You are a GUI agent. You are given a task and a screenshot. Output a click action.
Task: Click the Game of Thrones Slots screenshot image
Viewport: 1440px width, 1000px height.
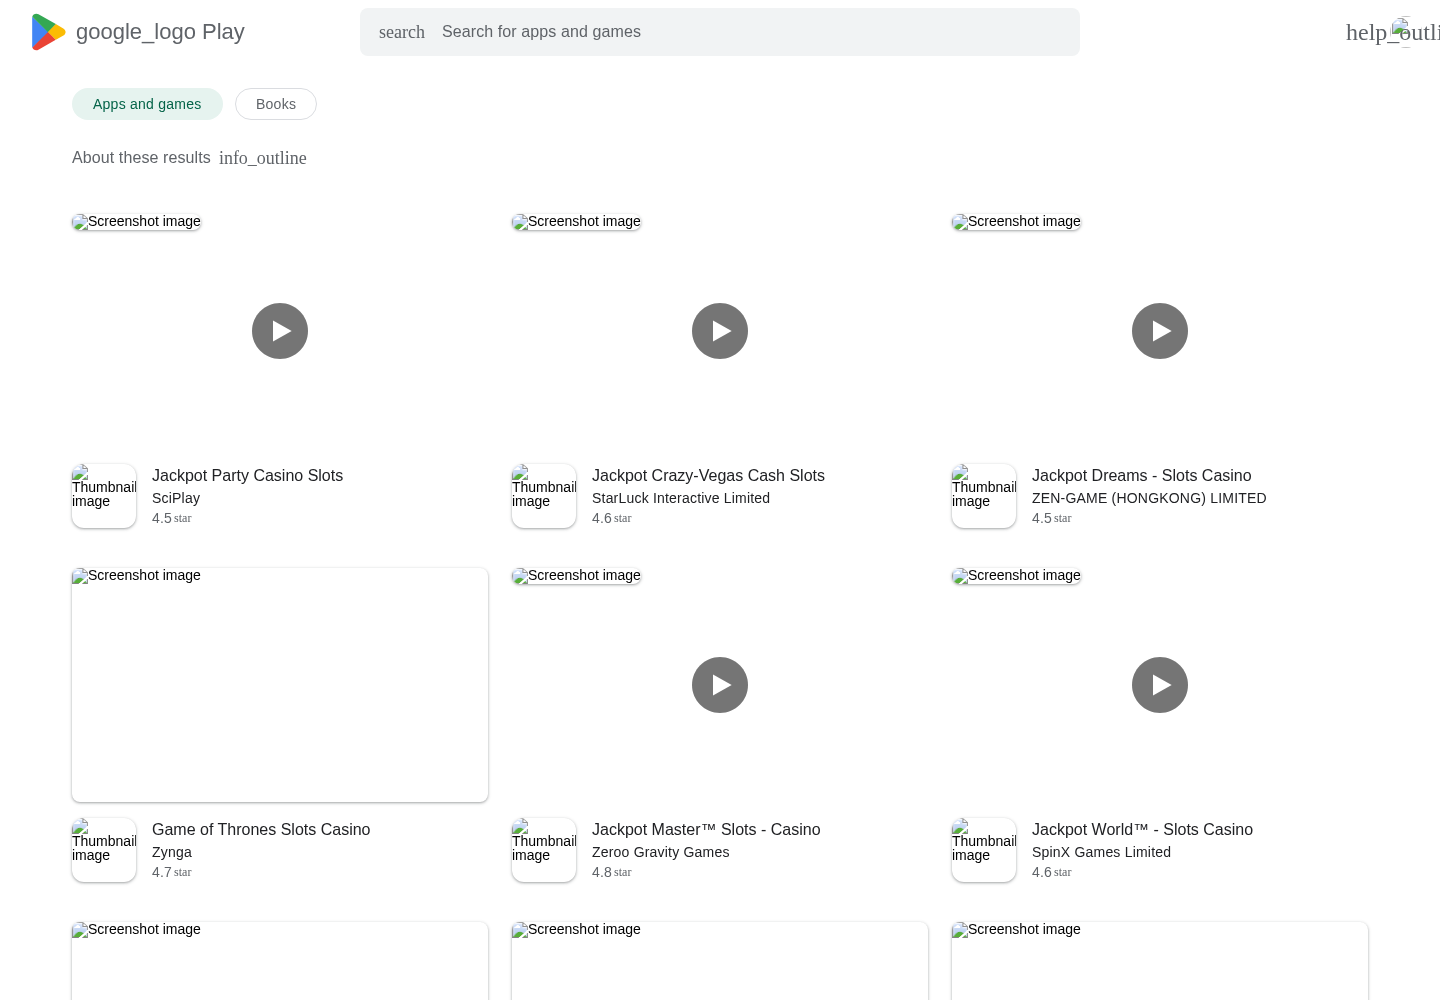280,685
